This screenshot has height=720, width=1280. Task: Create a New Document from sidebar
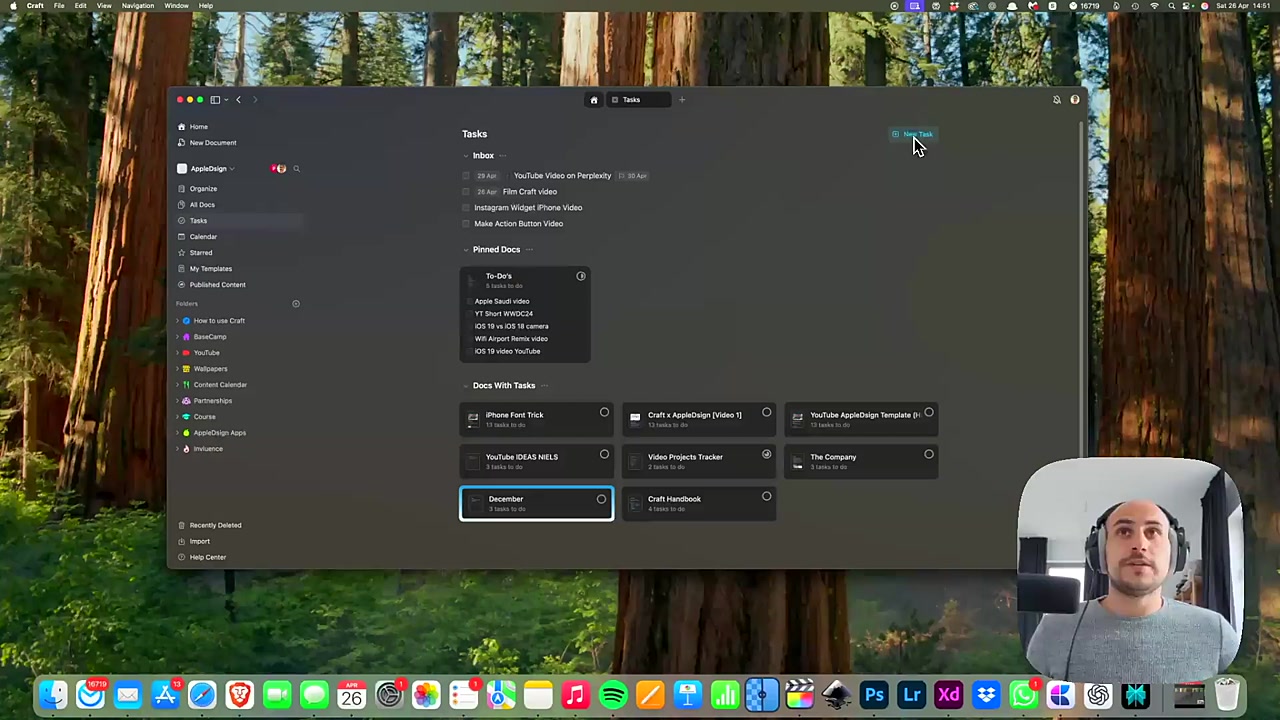pyautogui.click(x=212, y=143)
